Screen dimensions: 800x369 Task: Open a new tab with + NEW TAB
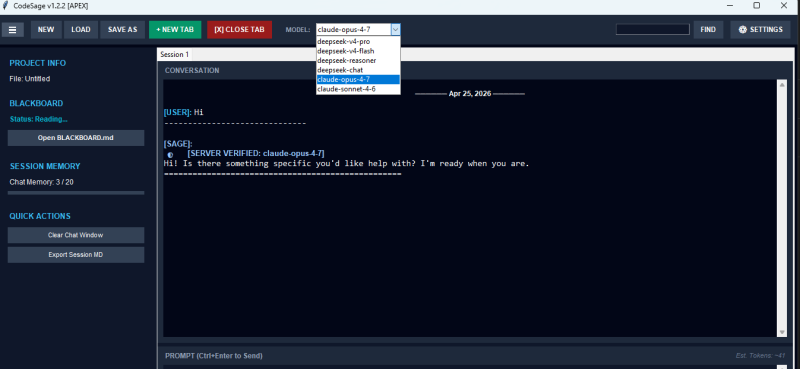pyautogui.click(x=175, y=30)
